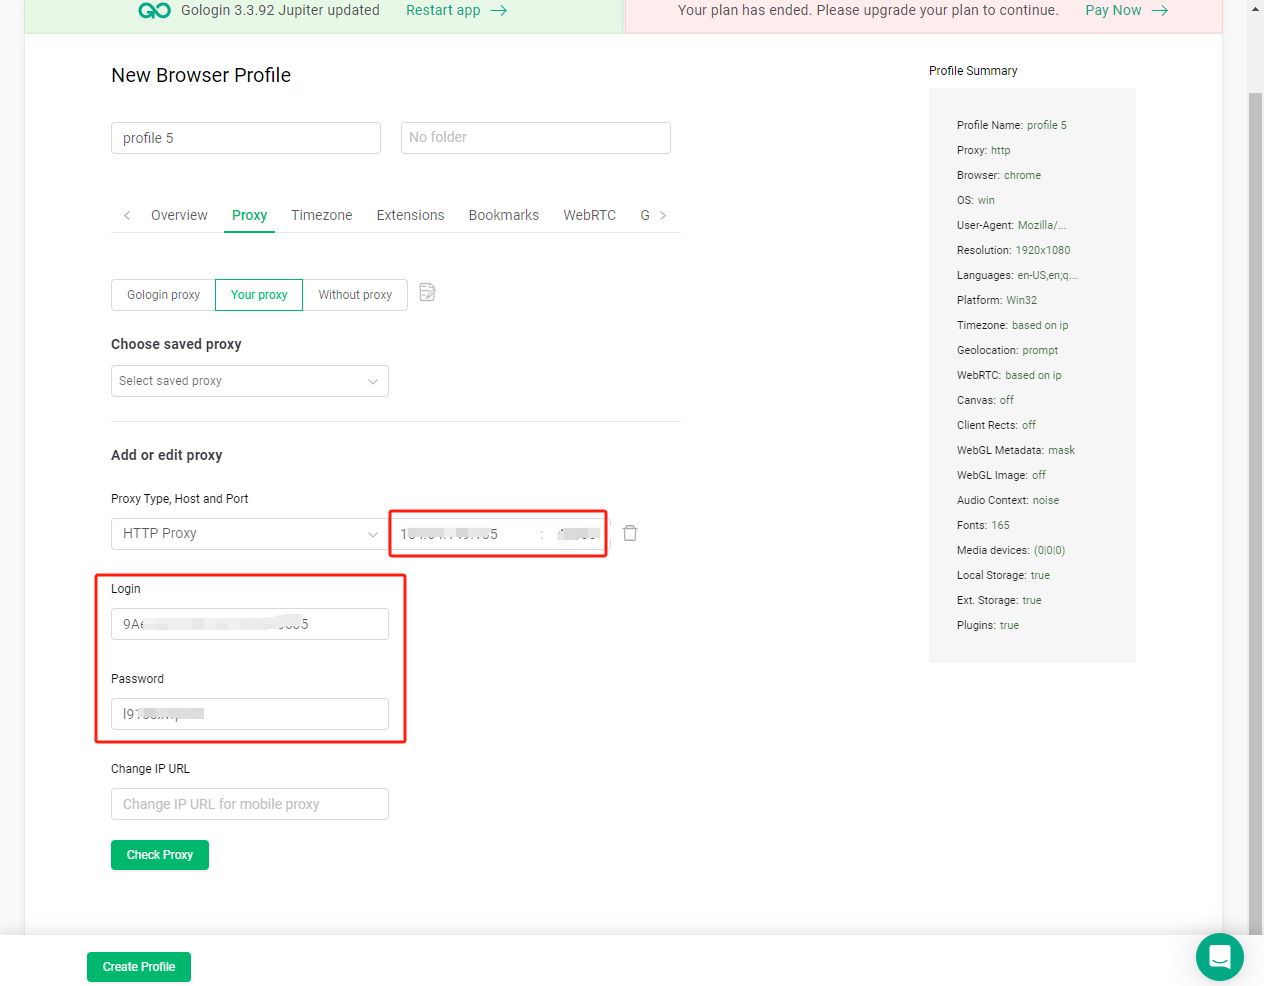Image resolution: width=1264 pixels, height=986 pixels.
Task: Click the Plugins: true summary line
Action: [x=988, y=625]
